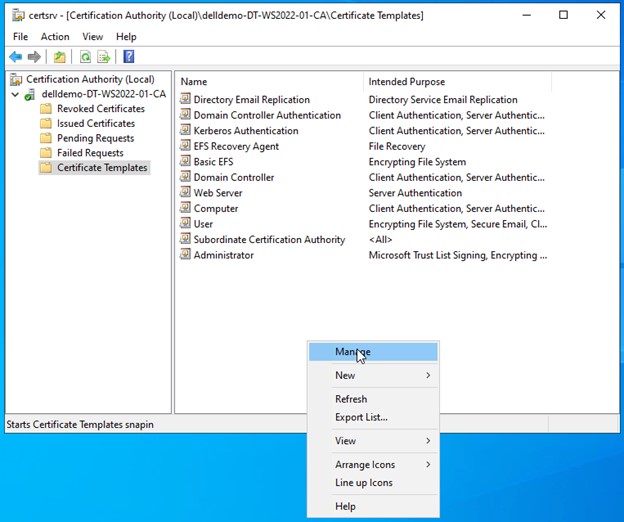Select Pending Requests in the tree
The width and height of the screenshot is (624, 522).
[x=95, y=138]
